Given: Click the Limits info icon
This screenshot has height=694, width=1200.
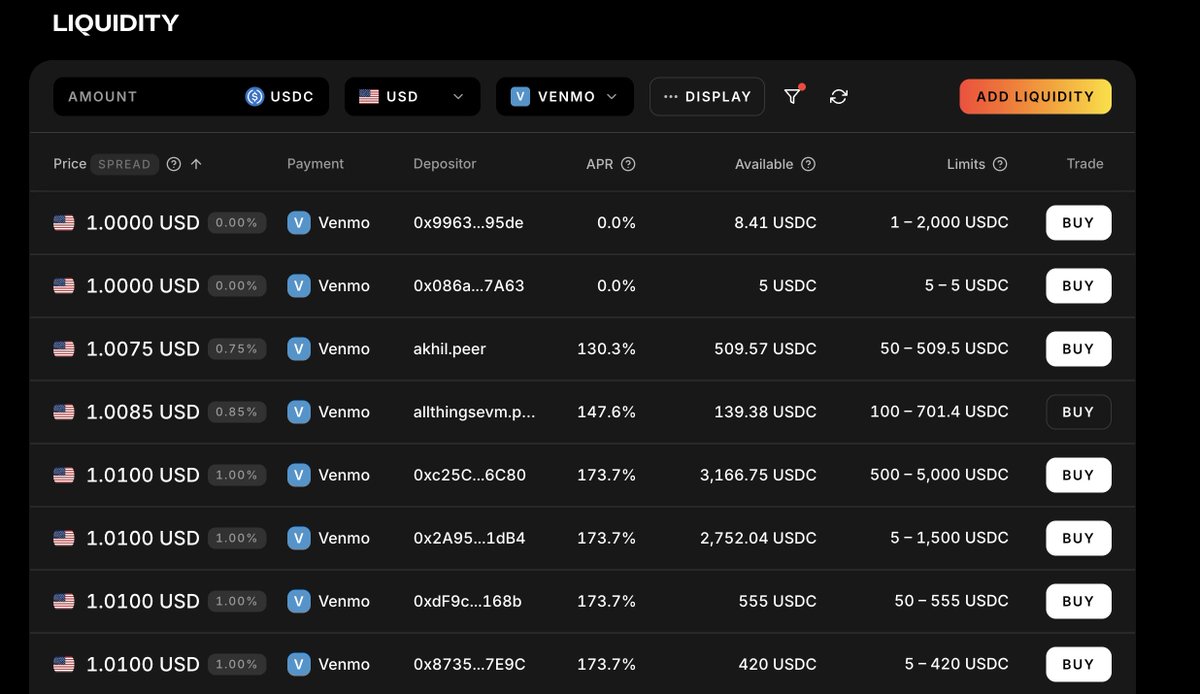Looking at the screenshot, I should click(1000, 164).
